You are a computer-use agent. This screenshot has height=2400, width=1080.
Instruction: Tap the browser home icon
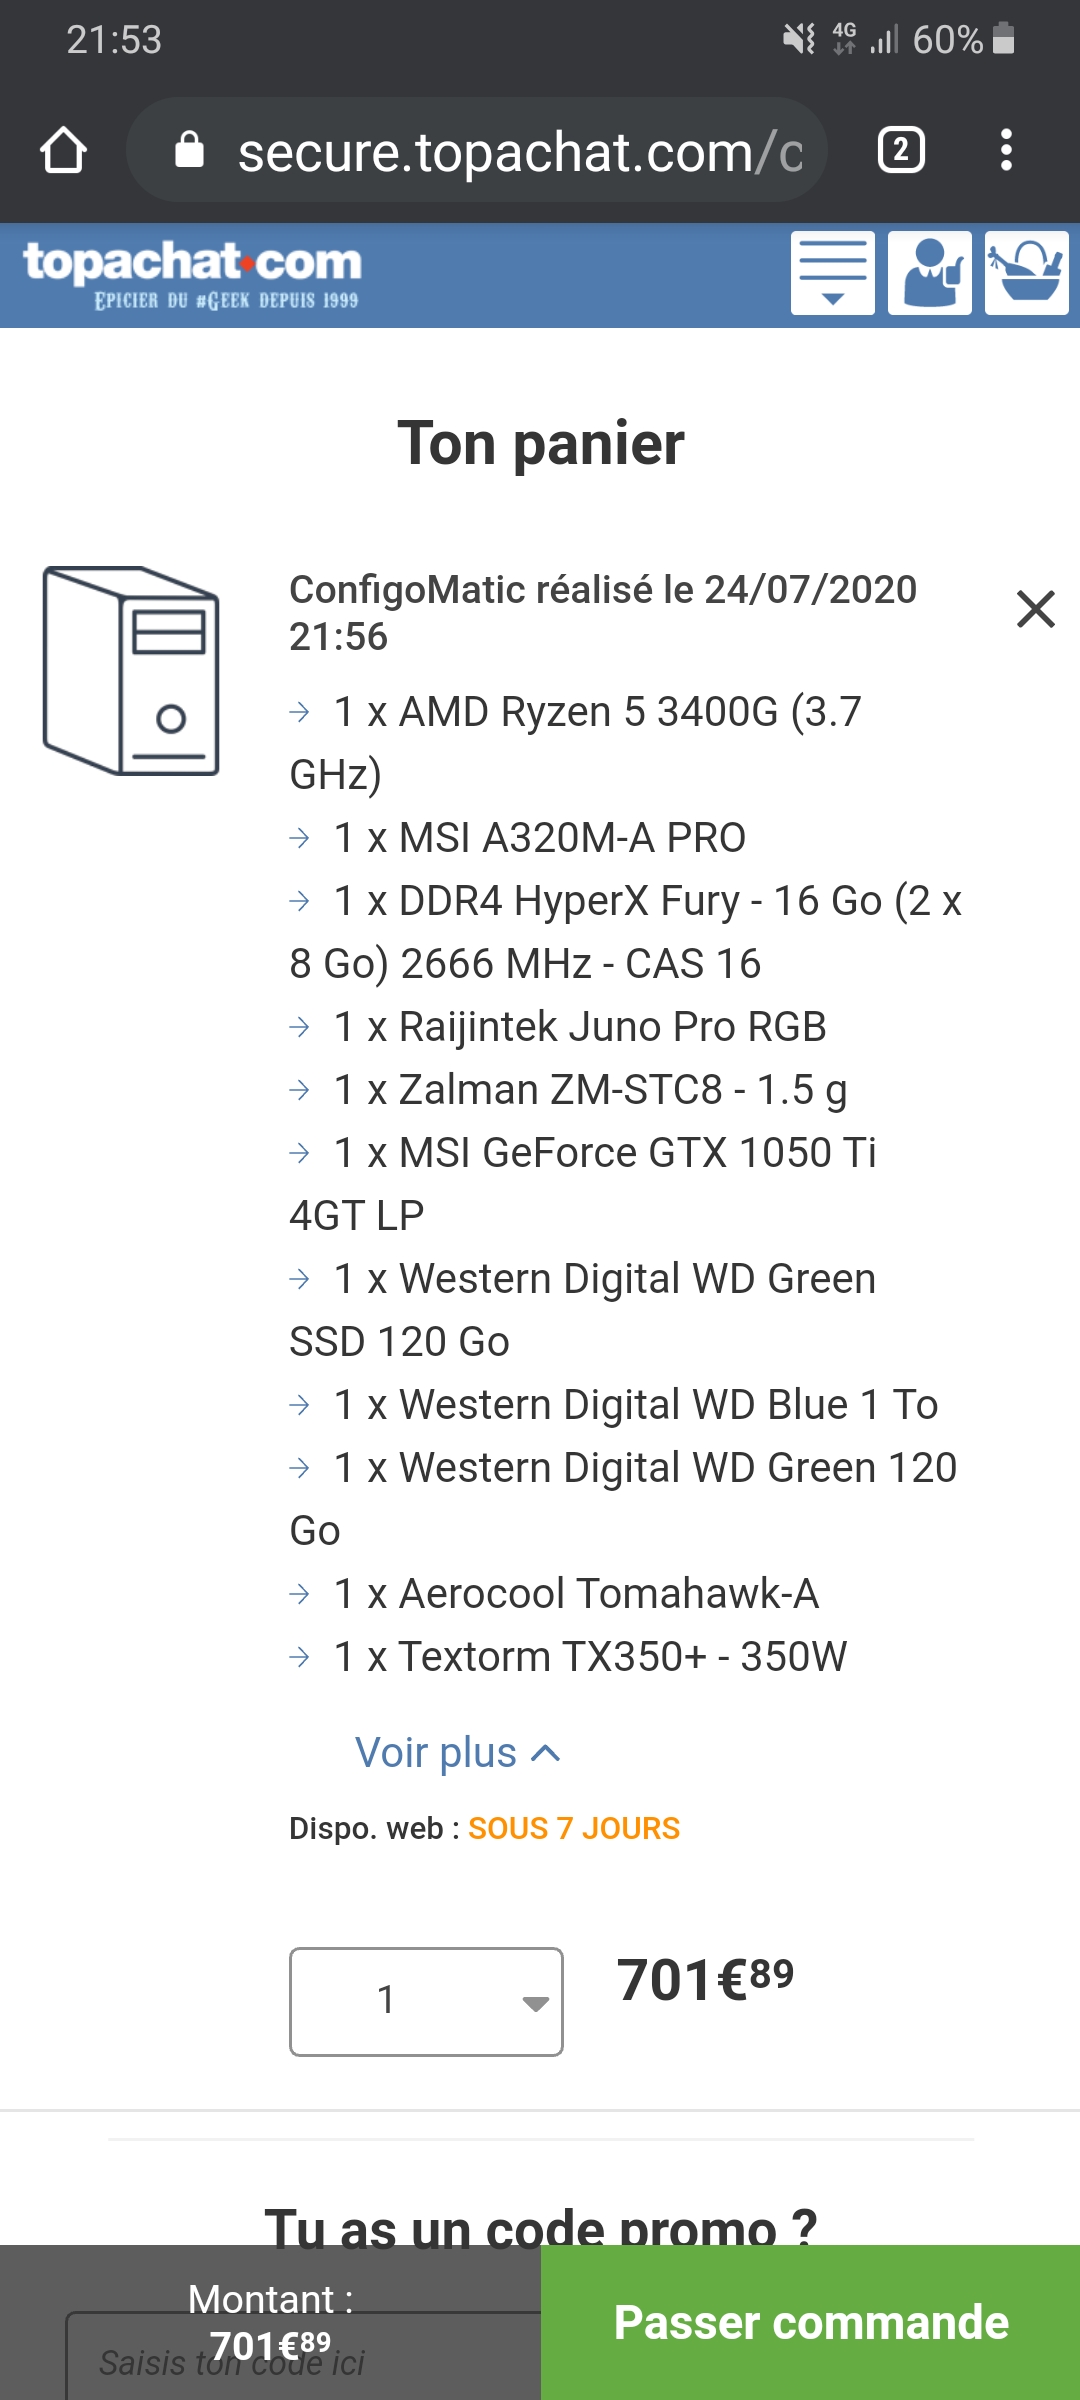(x=63, y=151)
